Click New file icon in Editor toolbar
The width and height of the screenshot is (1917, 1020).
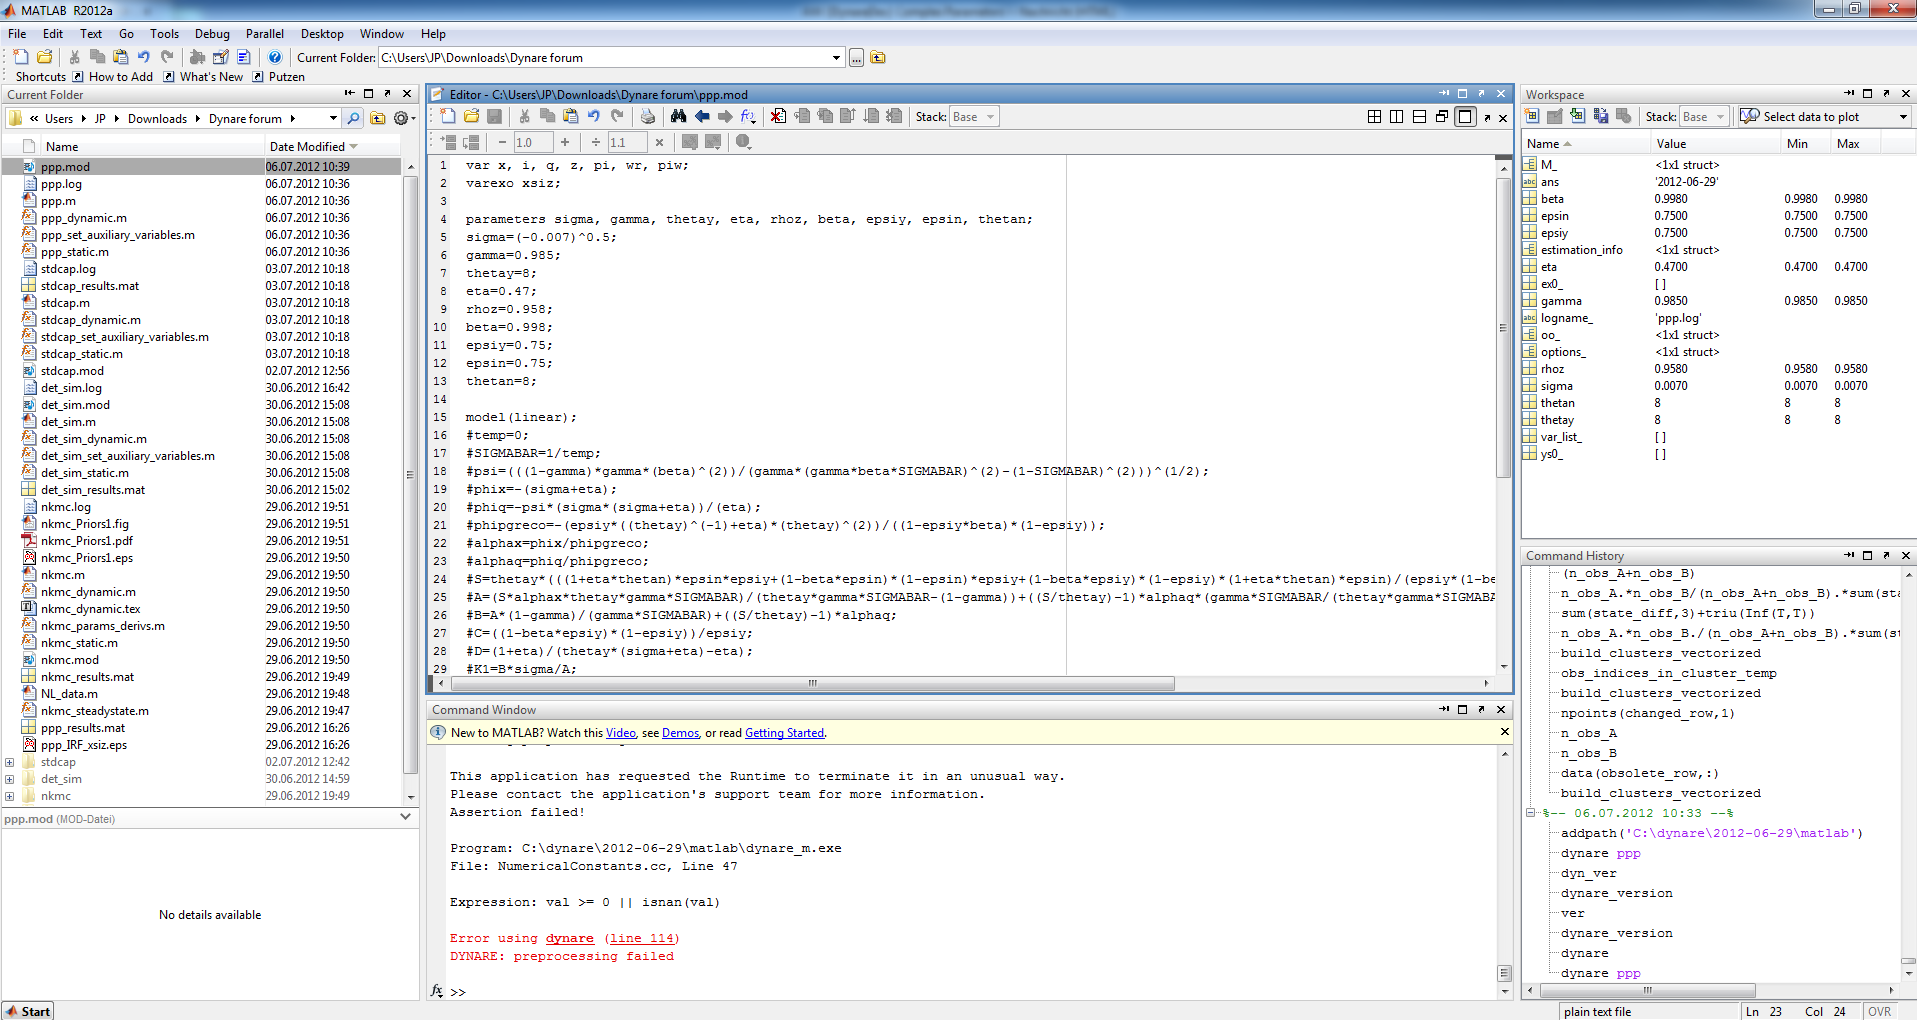click(x=448, y=117)
